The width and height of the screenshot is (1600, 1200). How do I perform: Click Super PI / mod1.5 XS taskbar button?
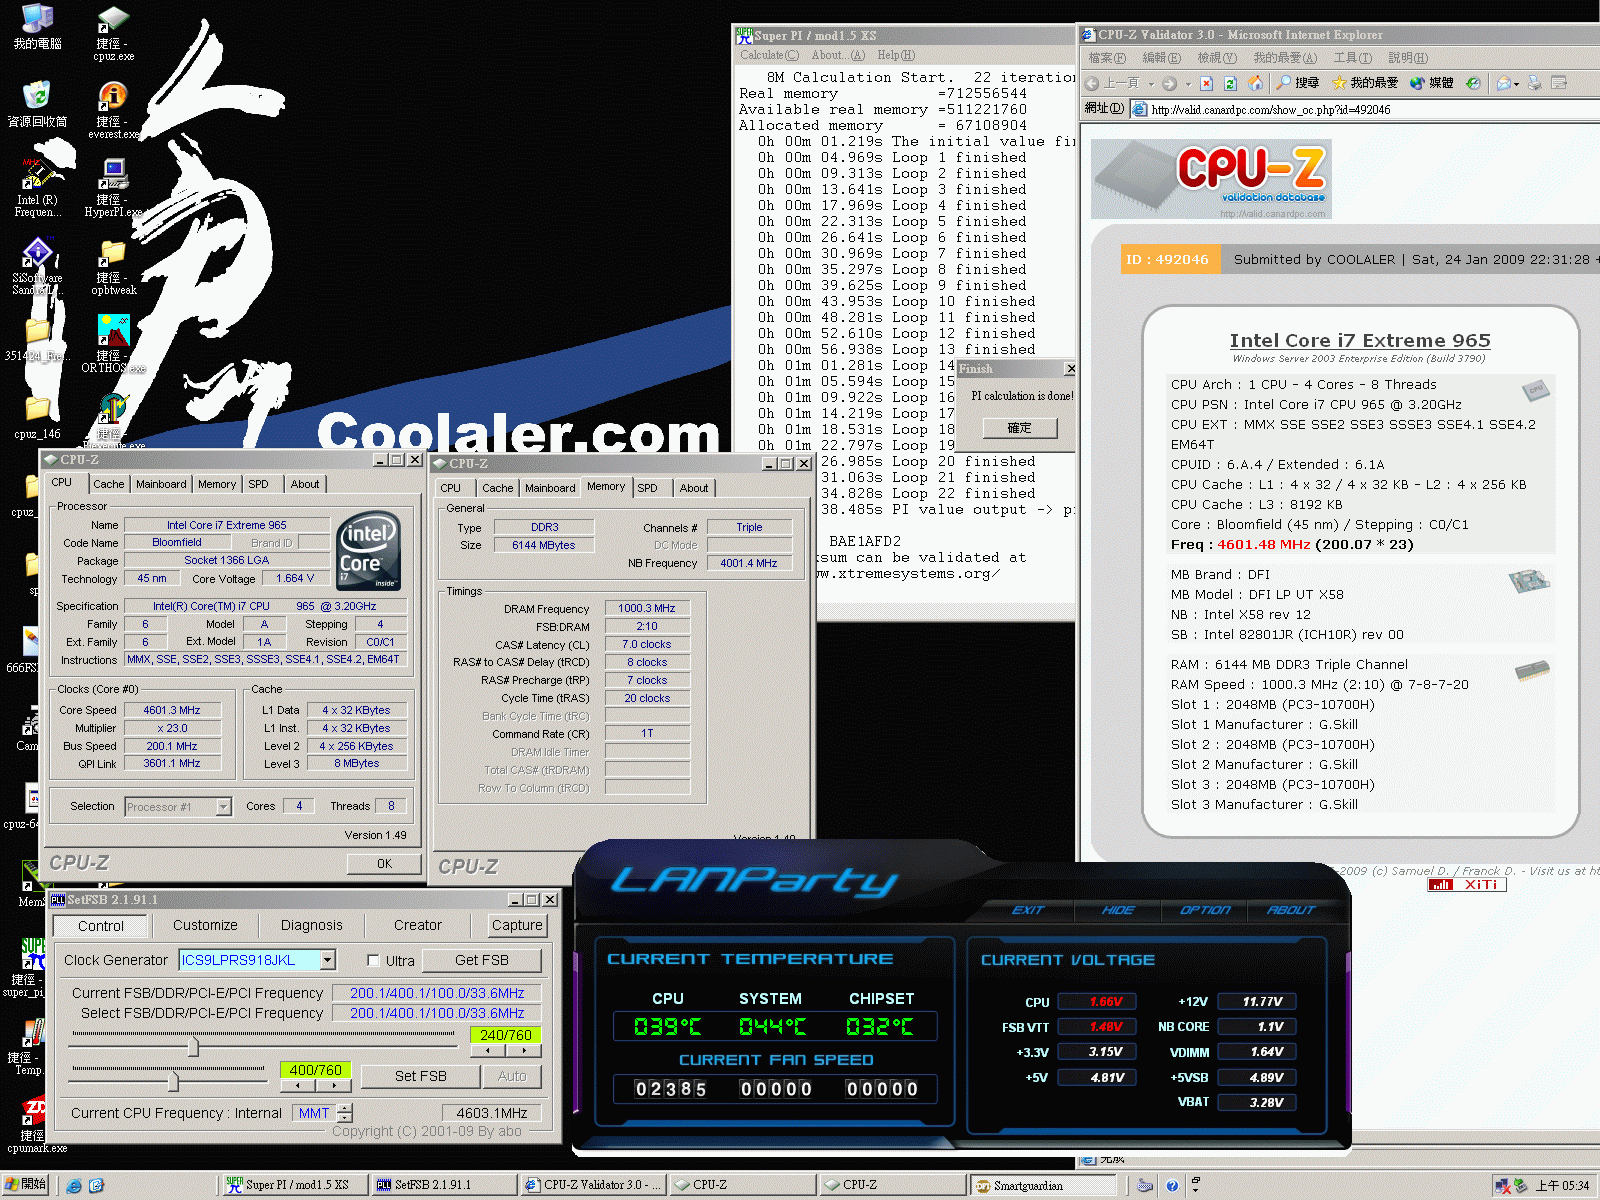(x=296, y=1185)
